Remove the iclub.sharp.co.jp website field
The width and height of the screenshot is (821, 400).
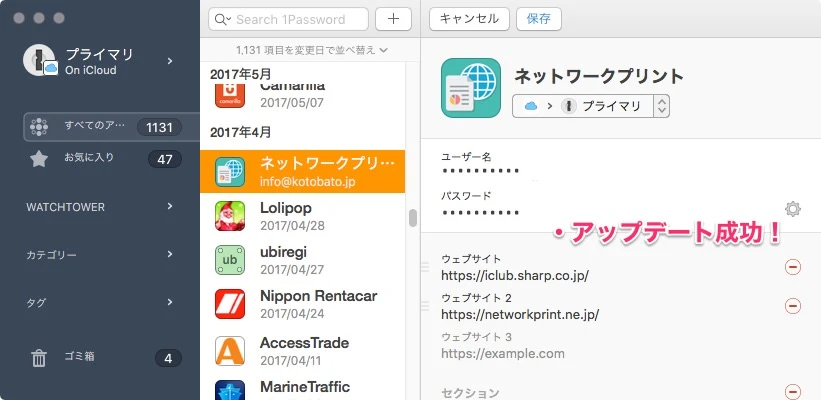pyautogui.click(x=793, y=267)
